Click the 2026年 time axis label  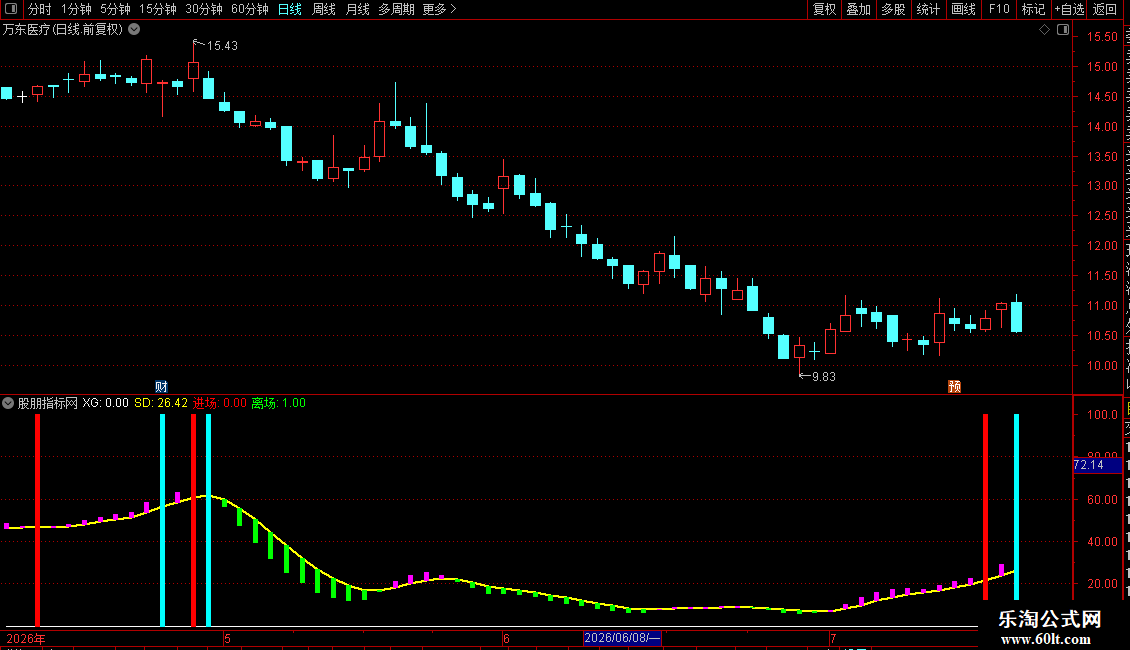pyautogui.click(x=26, y=639)
